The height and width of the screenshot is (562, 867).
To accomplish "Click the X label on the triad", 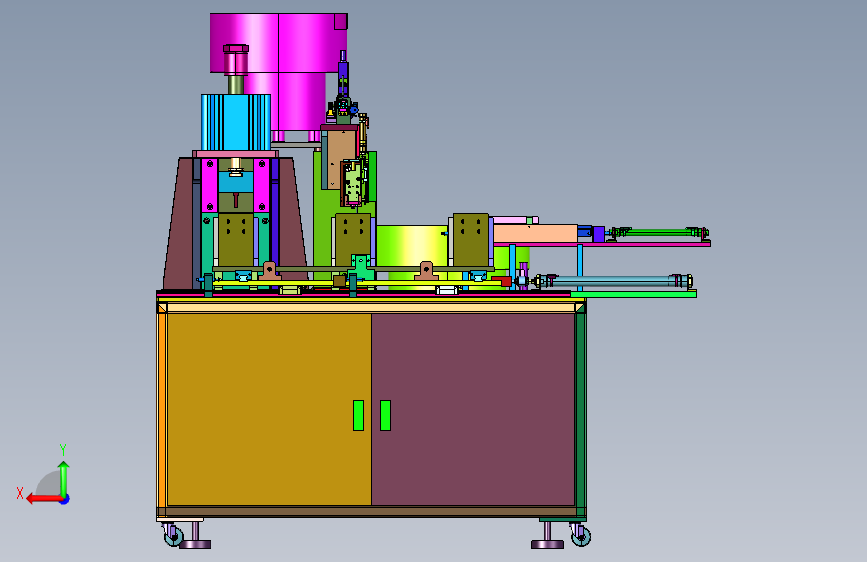I will point(20,493).
